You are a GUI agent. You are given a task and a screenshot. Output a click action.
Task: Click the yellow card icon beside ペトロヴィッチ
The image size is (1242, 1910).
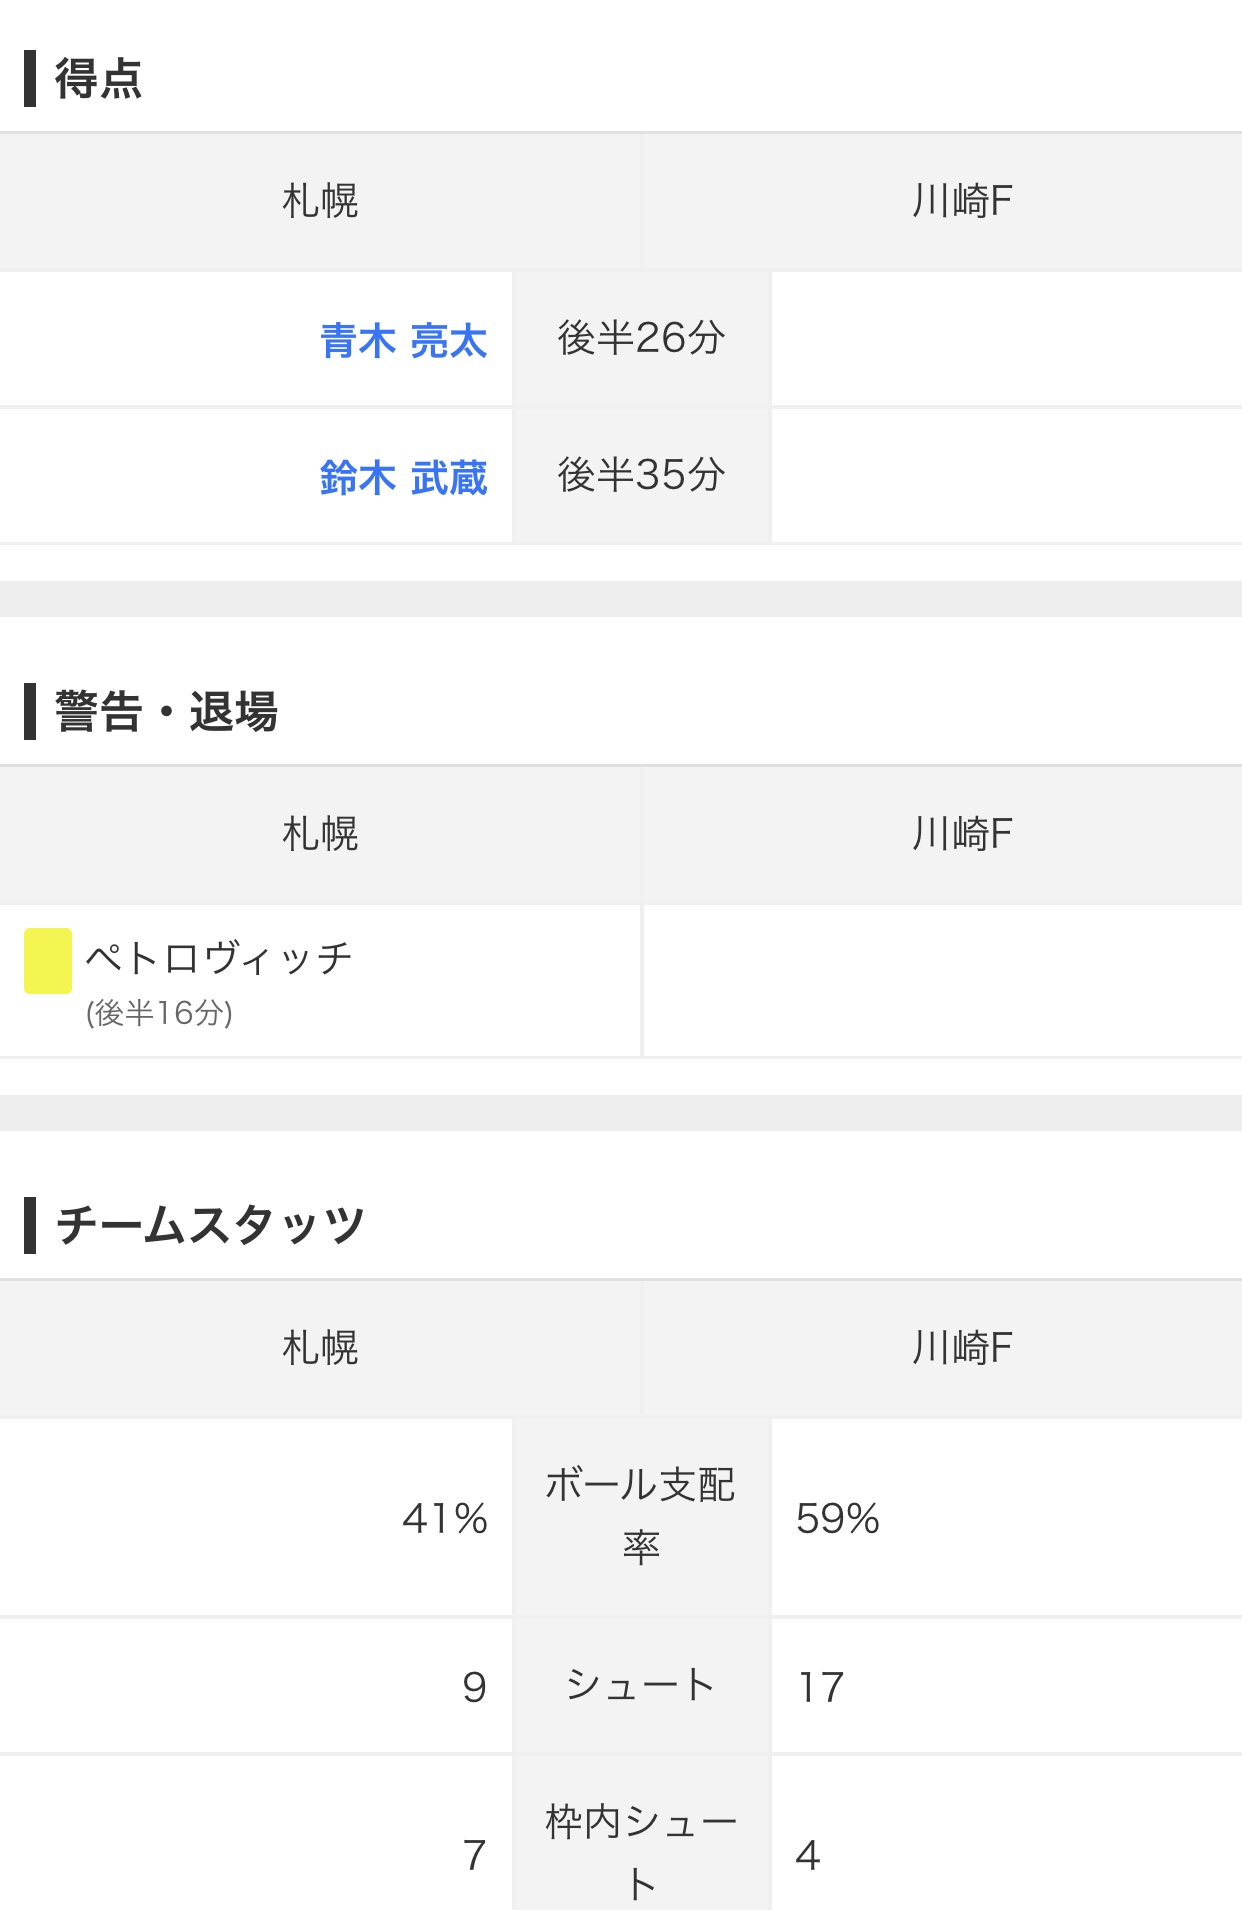pos(48,961)
